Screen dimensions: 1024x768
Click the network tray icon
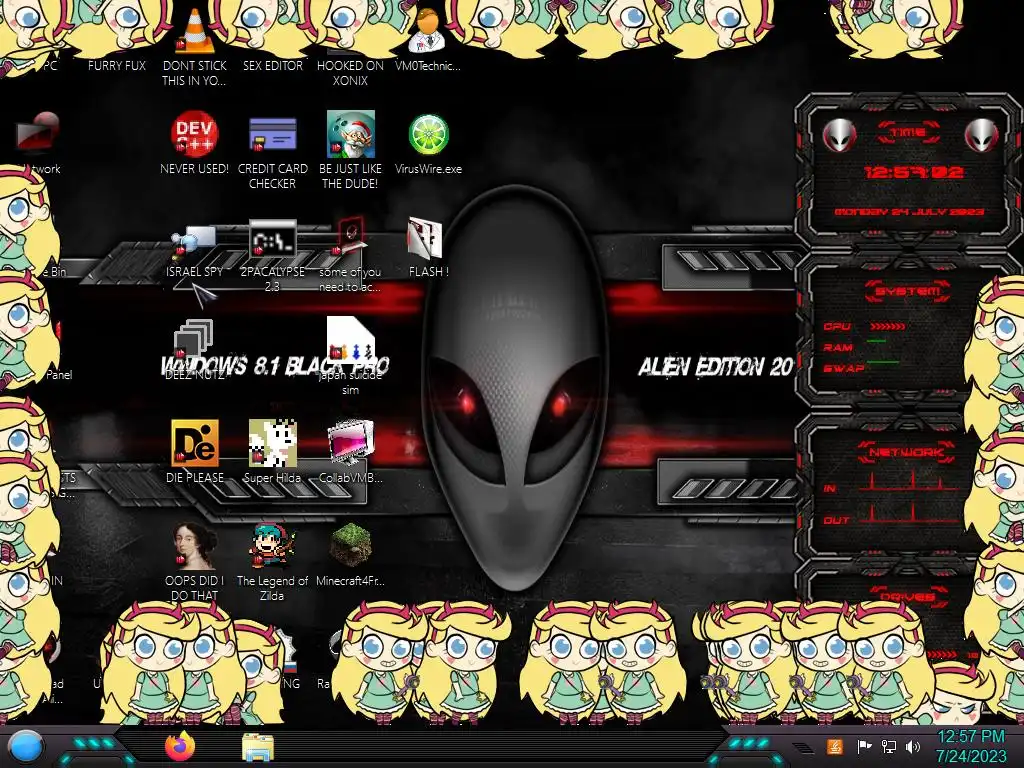pos(889,746)
